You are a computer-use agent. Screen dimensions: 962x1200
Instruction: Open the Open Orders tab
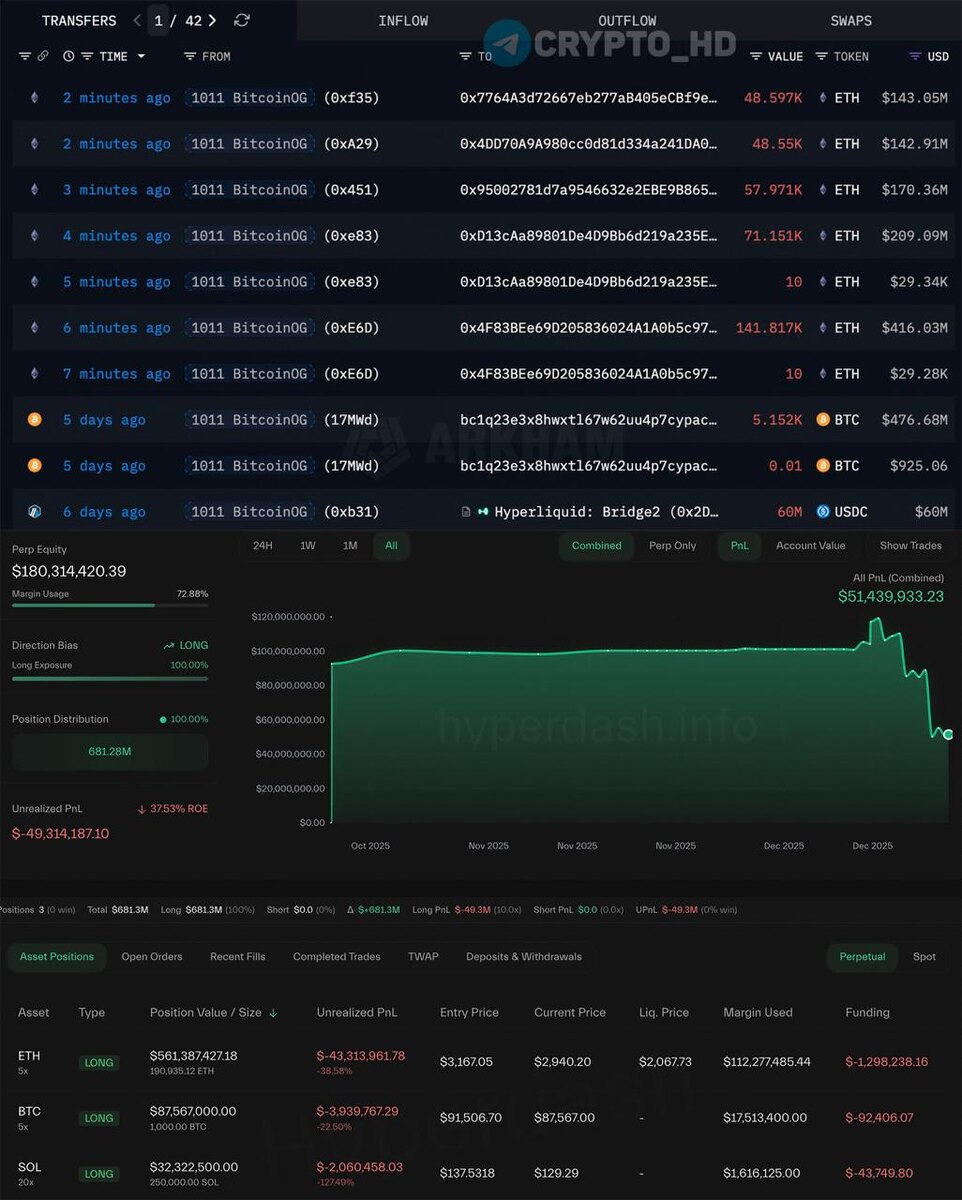(x=152, y=957)
